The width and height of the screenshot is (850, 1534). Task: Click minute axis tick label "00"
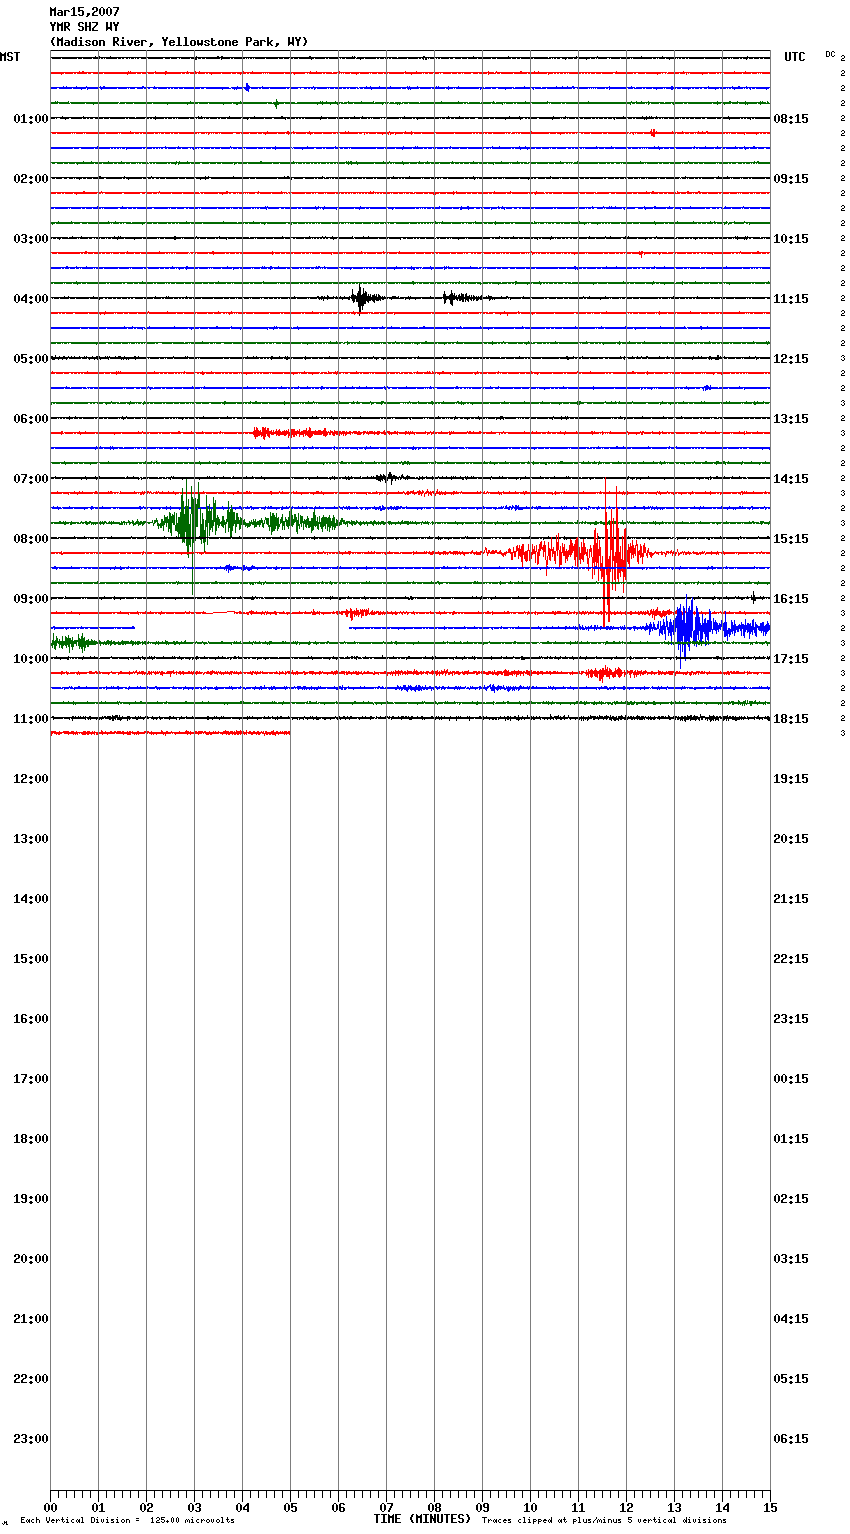pyautogui.click(x=50, y=1508)
